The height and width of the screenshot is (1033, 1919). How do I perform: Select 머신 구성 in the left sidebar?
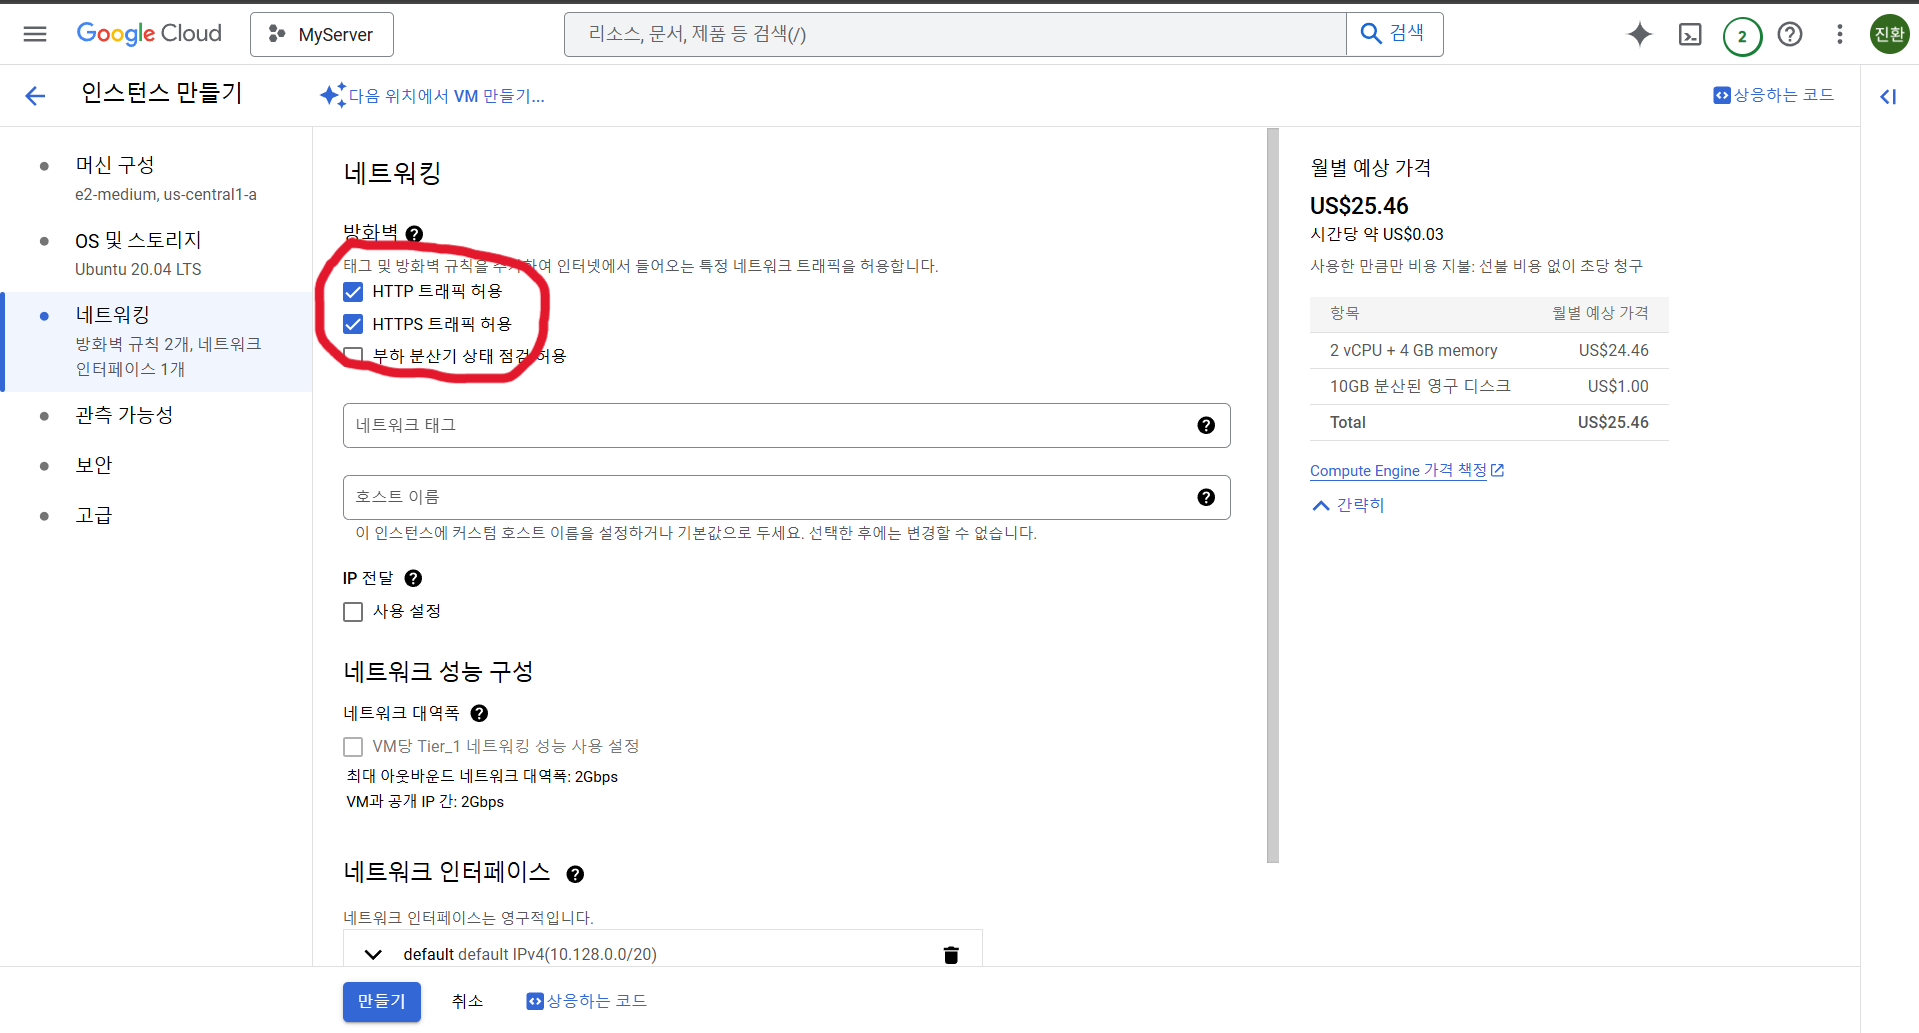coord(115,165)
